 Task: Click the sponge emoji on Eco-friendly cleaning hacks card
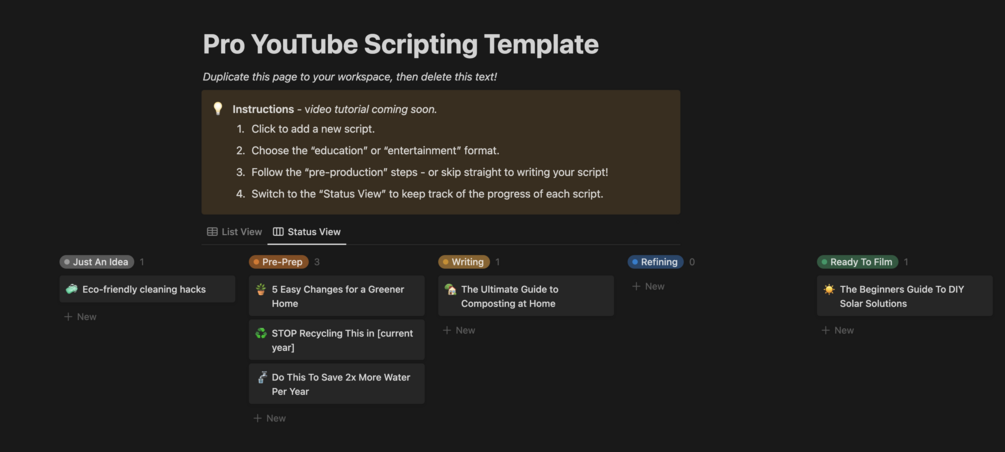click(x=71, y=289)
